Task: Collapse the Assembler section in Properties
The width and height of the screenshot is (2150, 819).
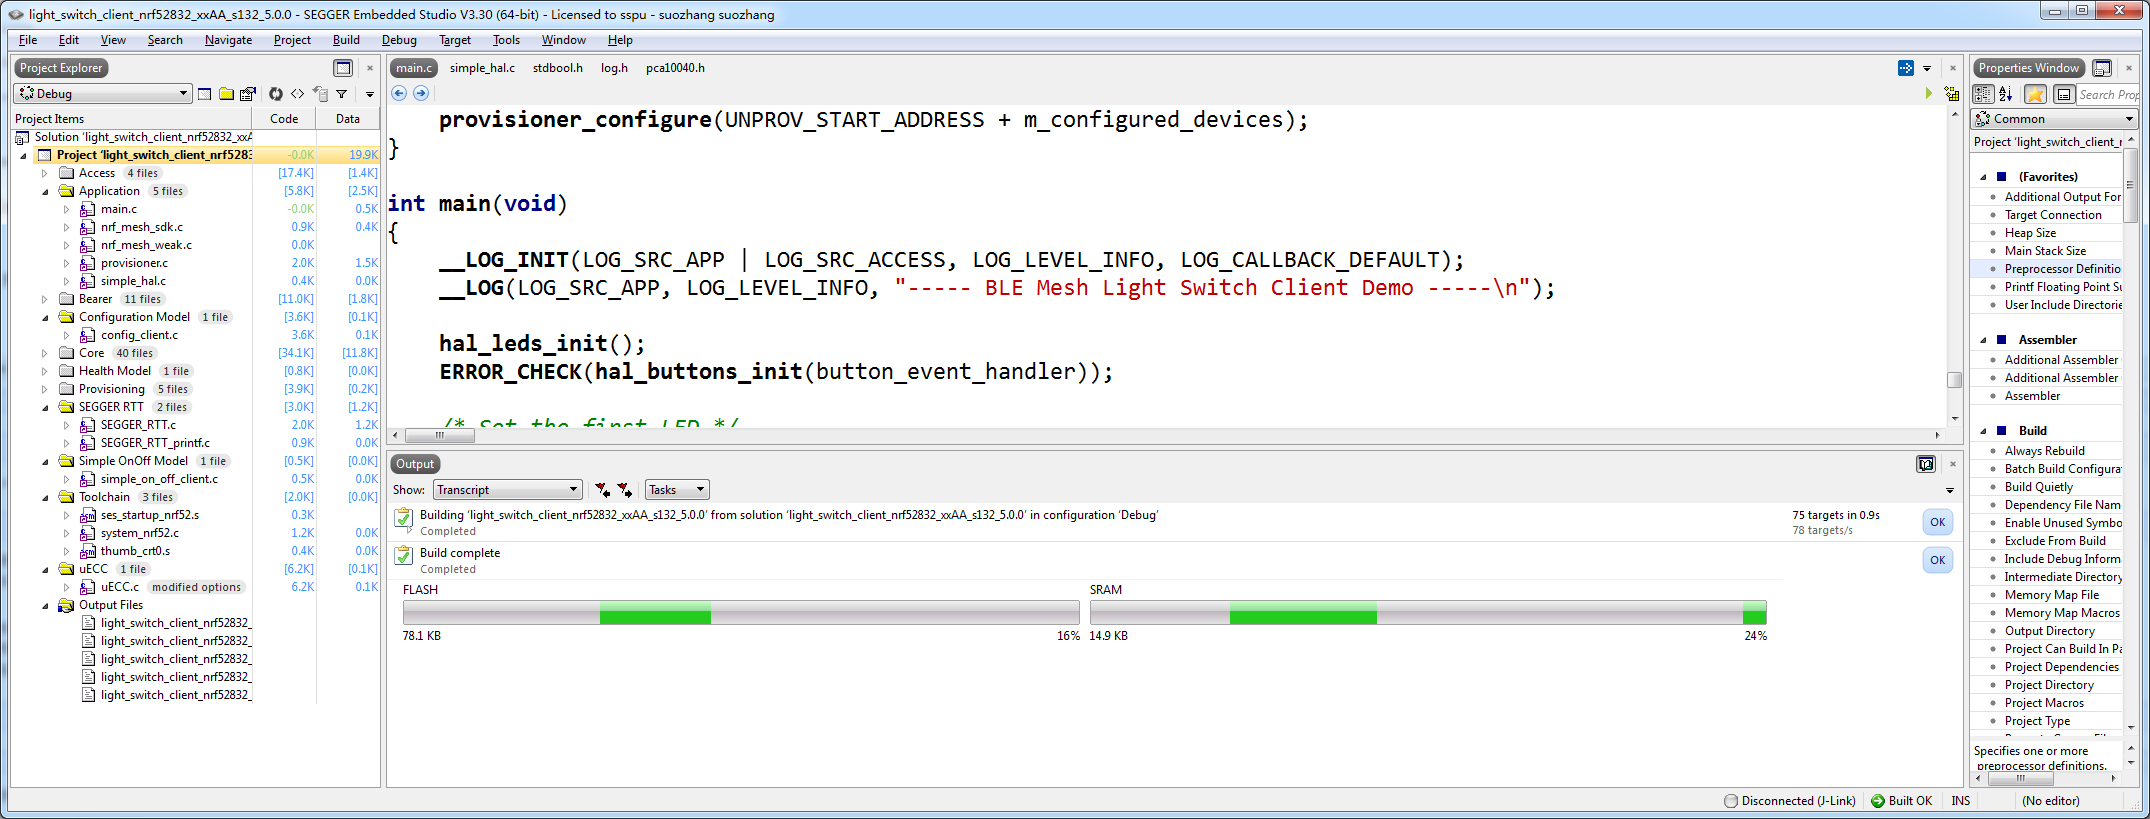Action: [1983, 340]
